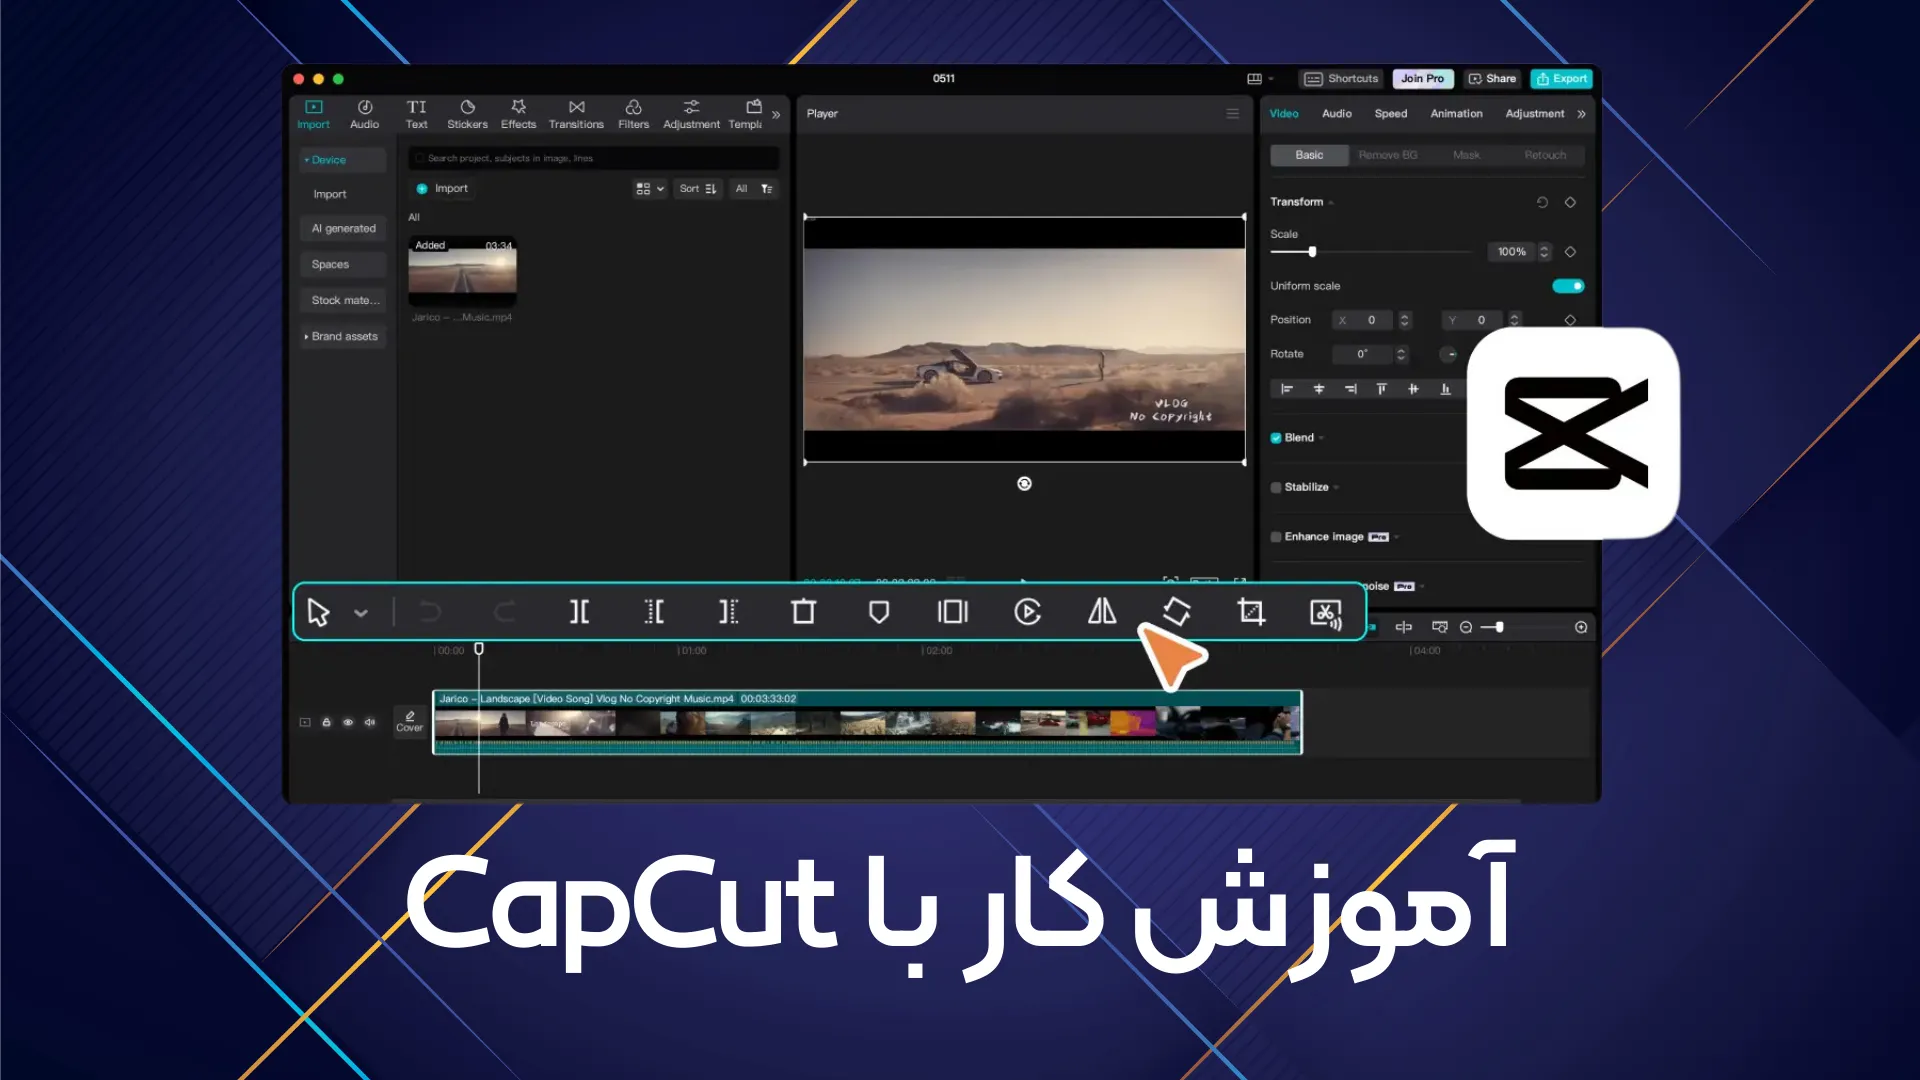
Task: Disable the Uniform scale toggle
Action: tap(1568, 286)
